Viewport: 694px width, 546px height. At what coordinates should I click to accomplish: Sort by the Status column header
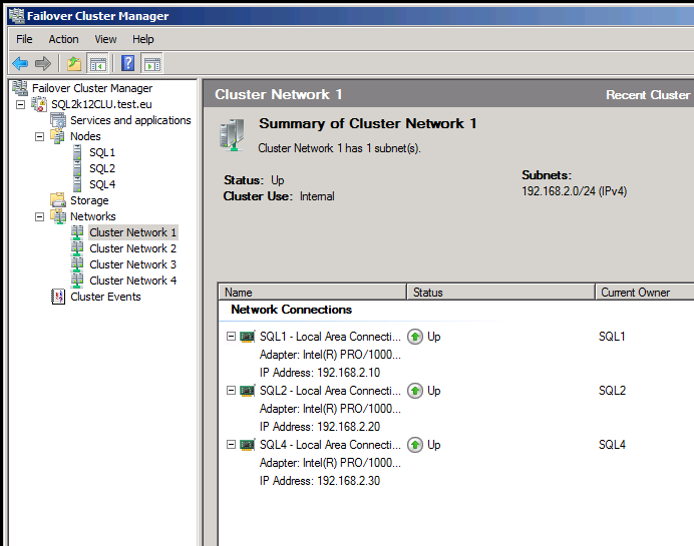pos(501,292)
